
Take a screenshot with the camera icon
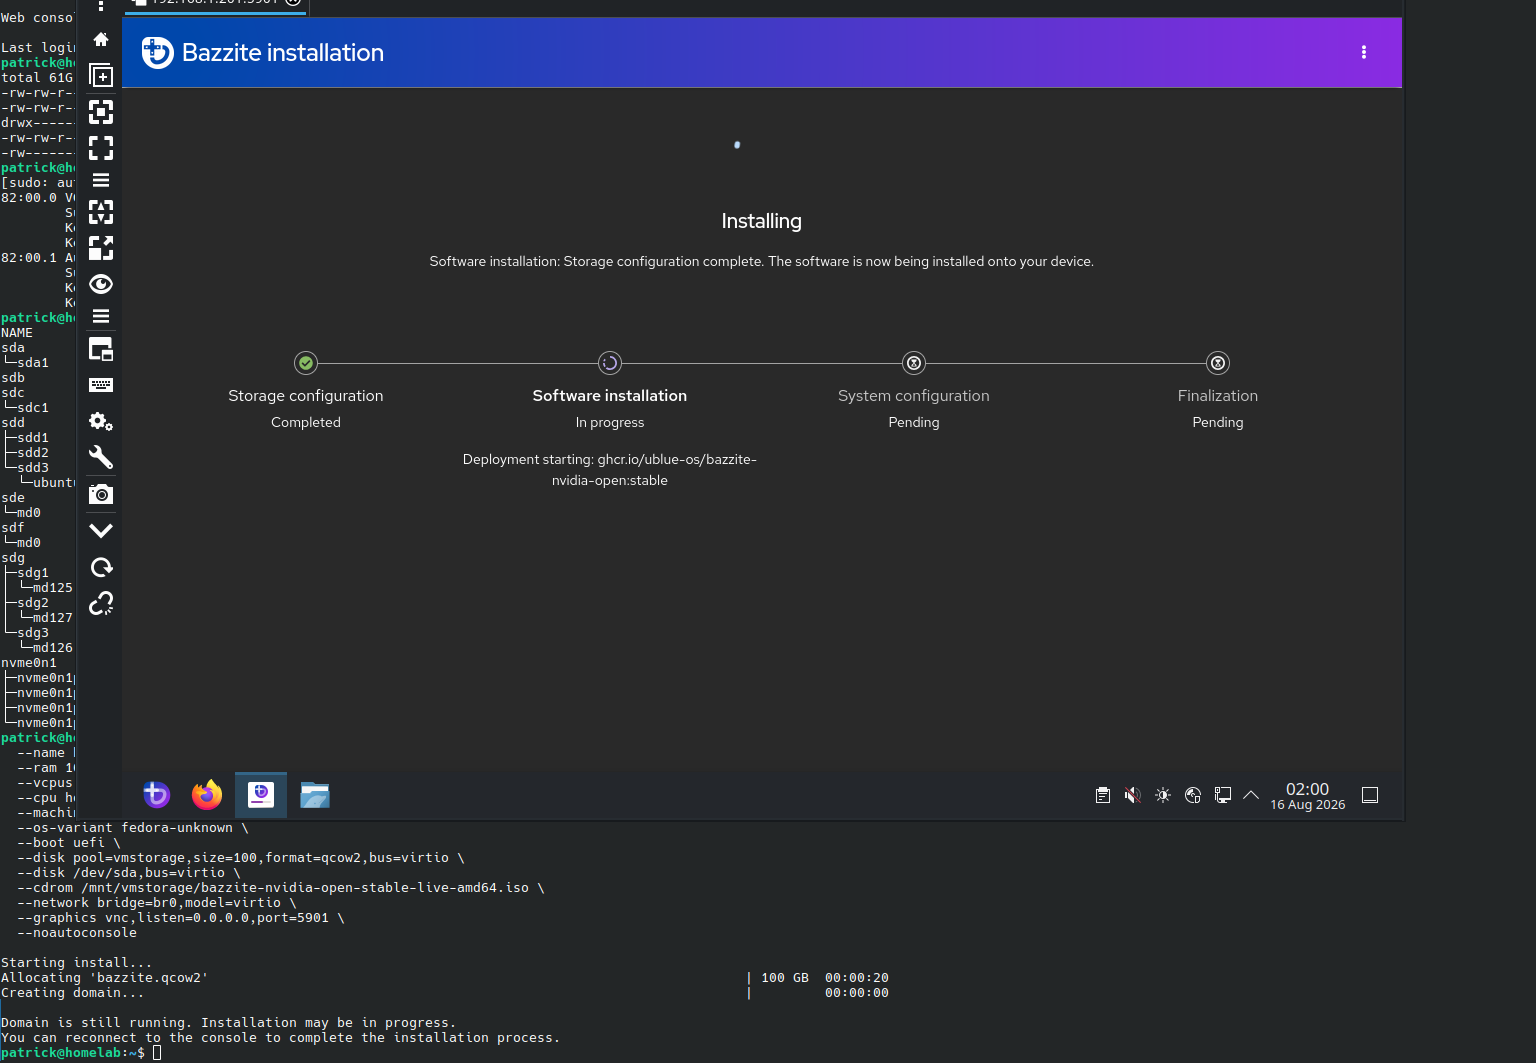[101, 494]
